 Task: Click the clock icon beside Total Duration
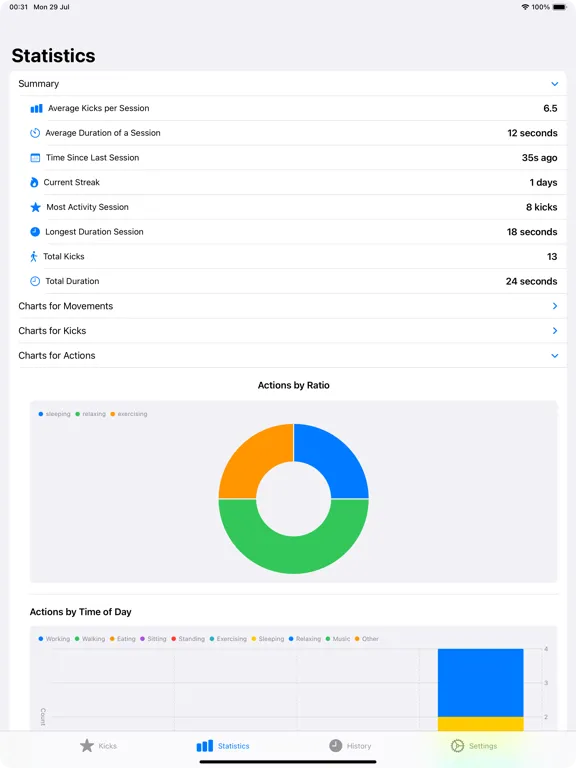35,281
